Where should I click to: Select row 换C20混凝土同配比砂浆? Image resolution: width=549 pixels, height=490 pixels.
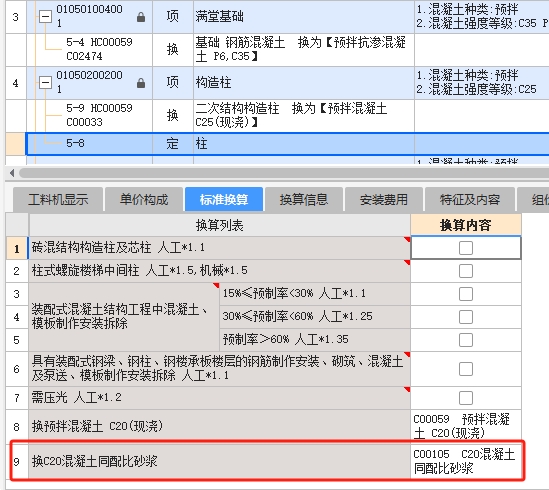pos(220,461)
